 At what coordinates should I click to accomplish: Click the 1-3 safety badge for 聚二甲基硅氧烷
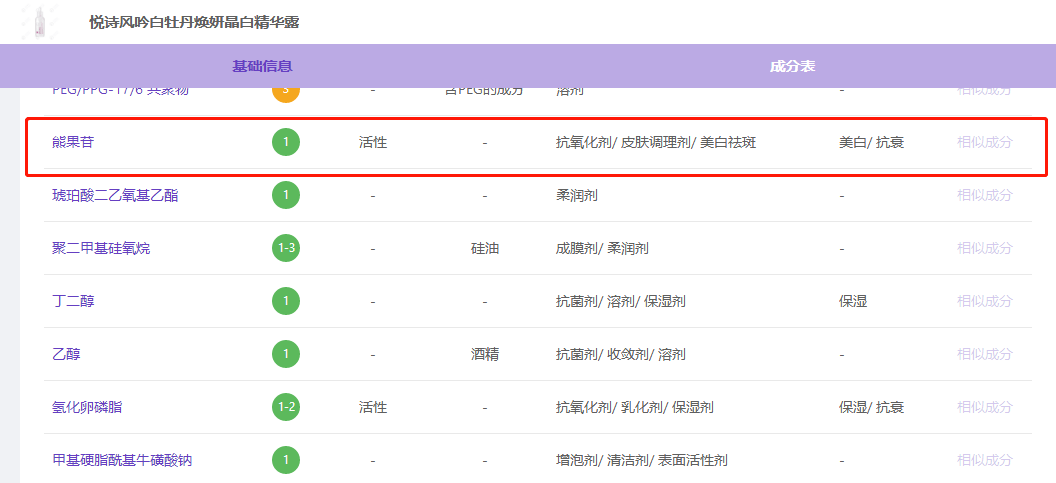click(286, 248)
